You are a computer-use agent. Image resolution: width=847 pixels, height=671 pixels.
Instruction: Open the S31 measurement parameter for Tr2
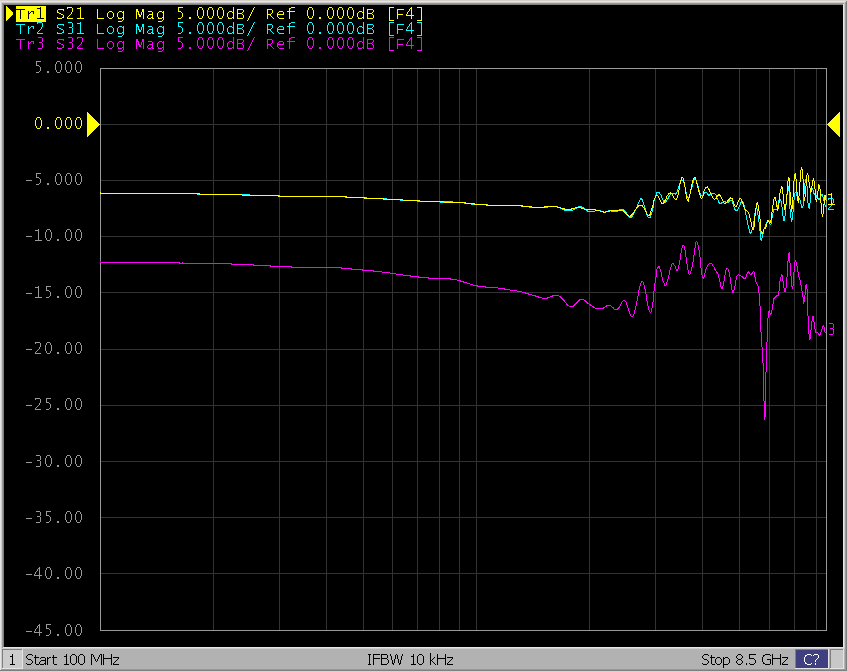point(70,29)
